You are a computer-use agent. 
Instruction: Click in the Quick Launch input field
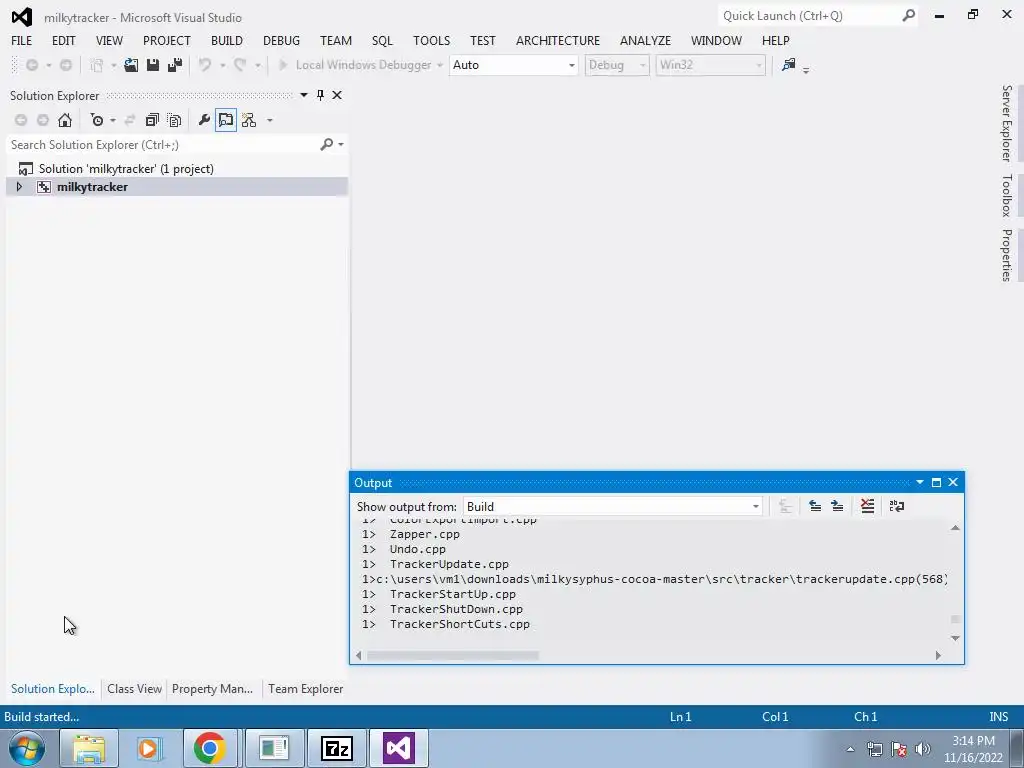coord(810,16)
